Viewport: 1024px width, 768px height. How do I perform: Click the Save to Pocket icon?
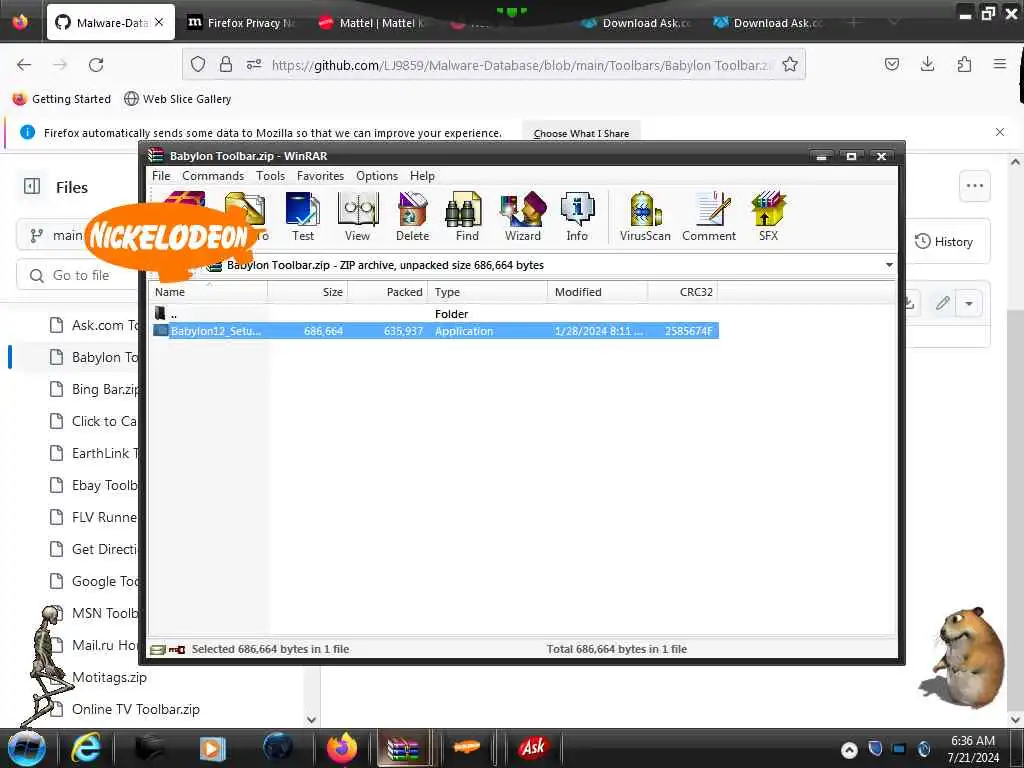891,64
